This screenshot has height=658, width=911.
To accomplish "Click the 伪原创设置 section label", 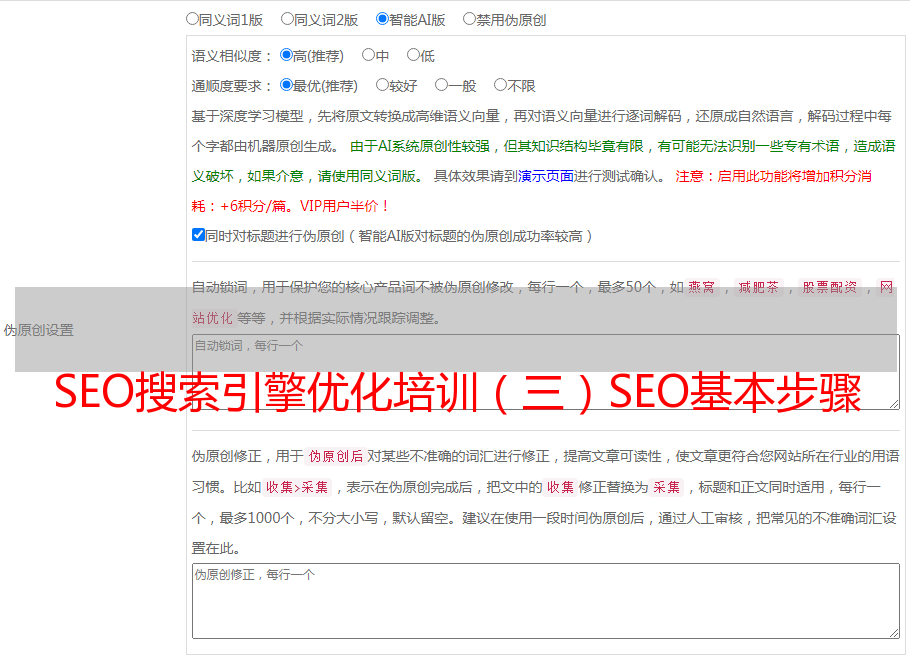I will tap(38, 330).
